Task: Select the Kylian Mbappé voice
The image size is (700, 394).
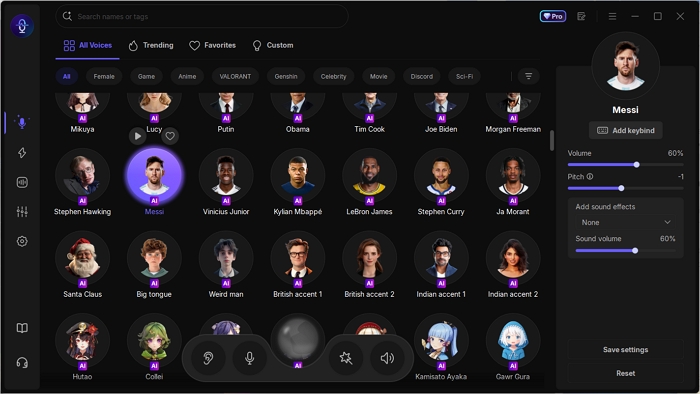Action: [x=298, y=182]
